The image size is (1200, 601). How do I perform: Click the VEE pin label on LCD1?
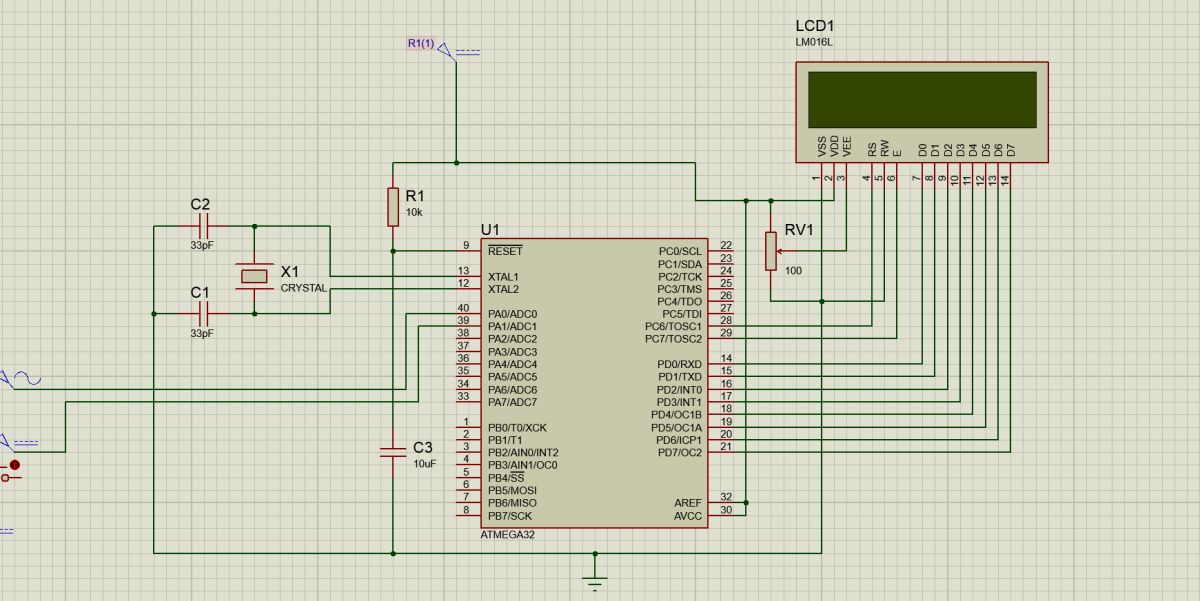coord(848,147)
